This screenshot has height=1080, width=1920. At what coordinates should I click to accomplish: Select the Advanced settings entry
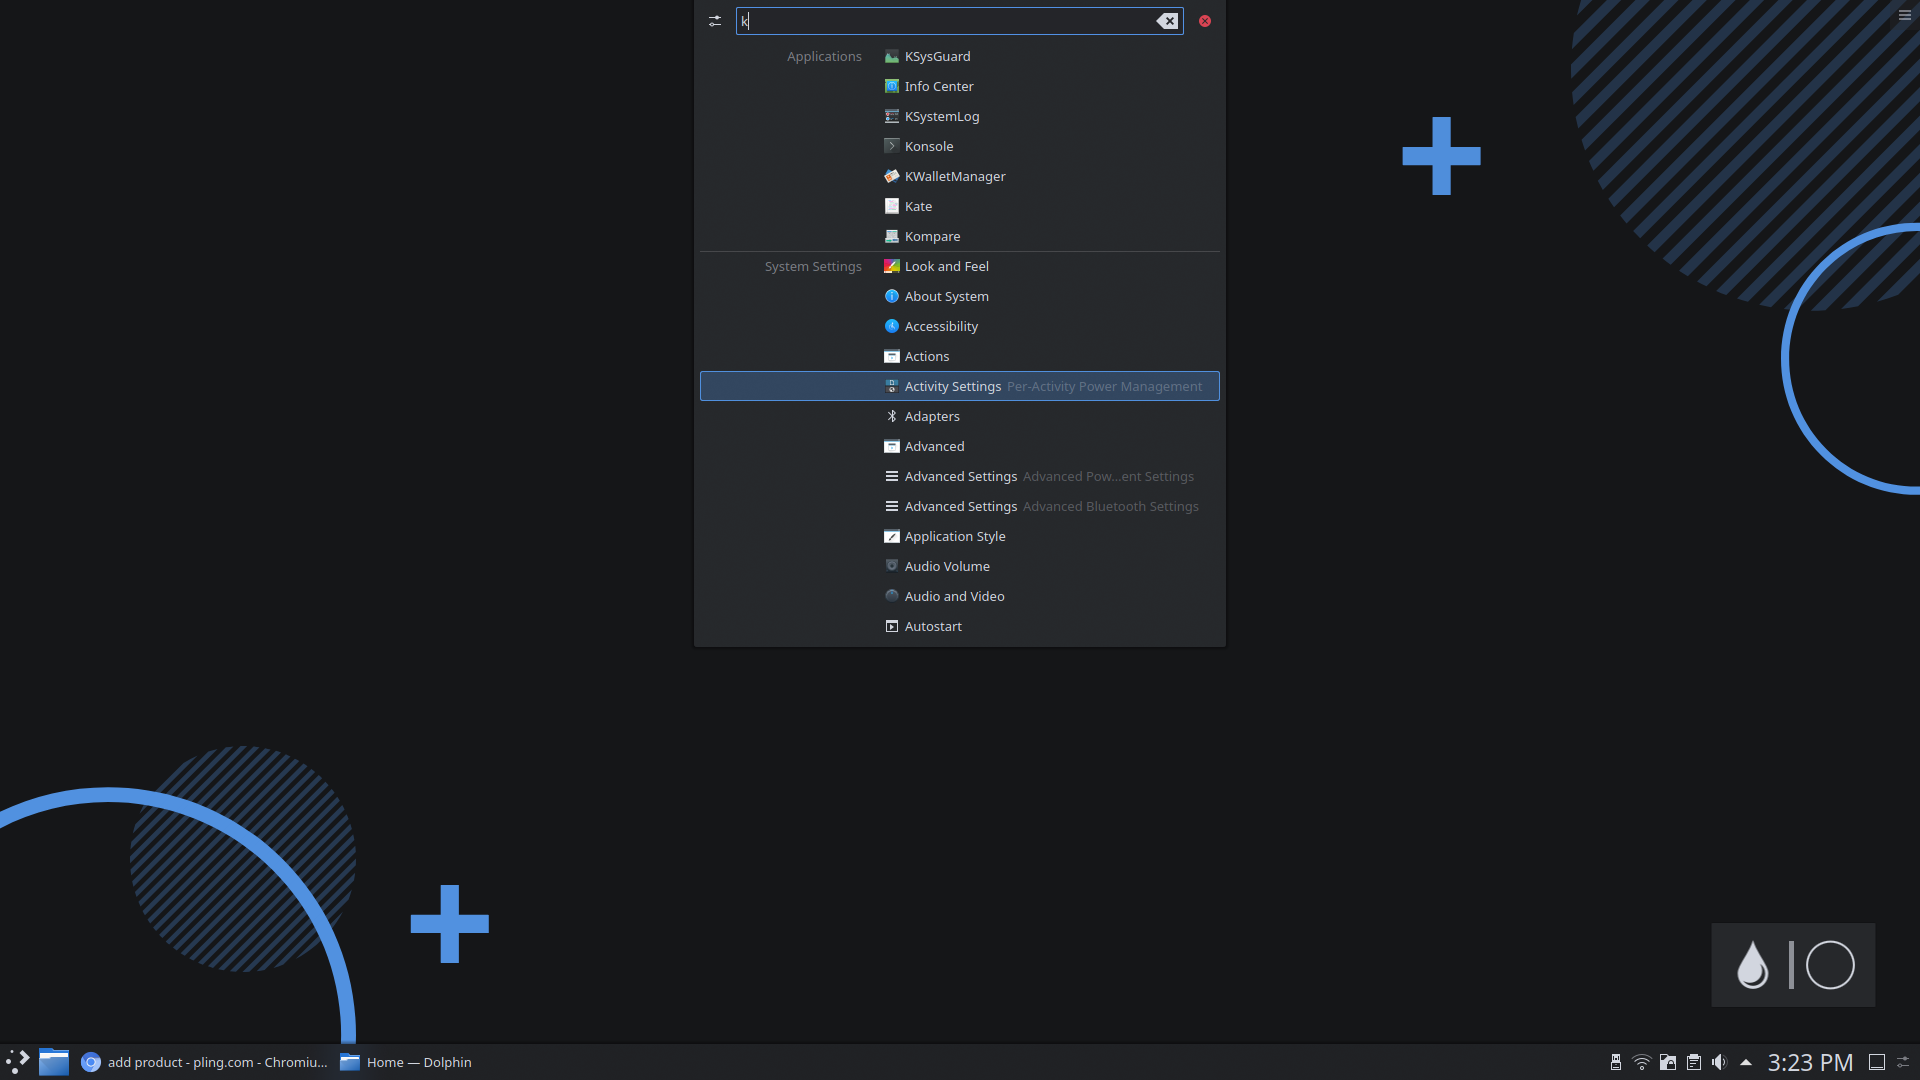(960, 446)
